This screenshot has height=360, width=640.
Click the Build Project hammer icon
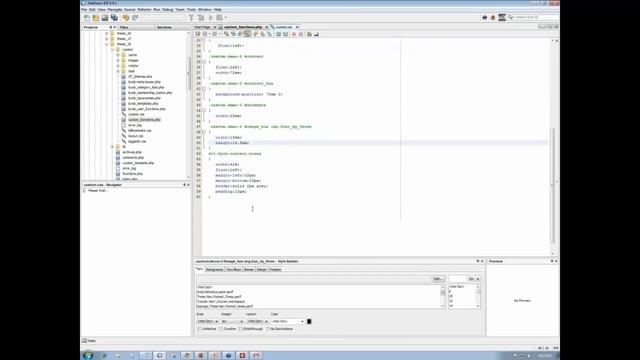pos(191,18)
